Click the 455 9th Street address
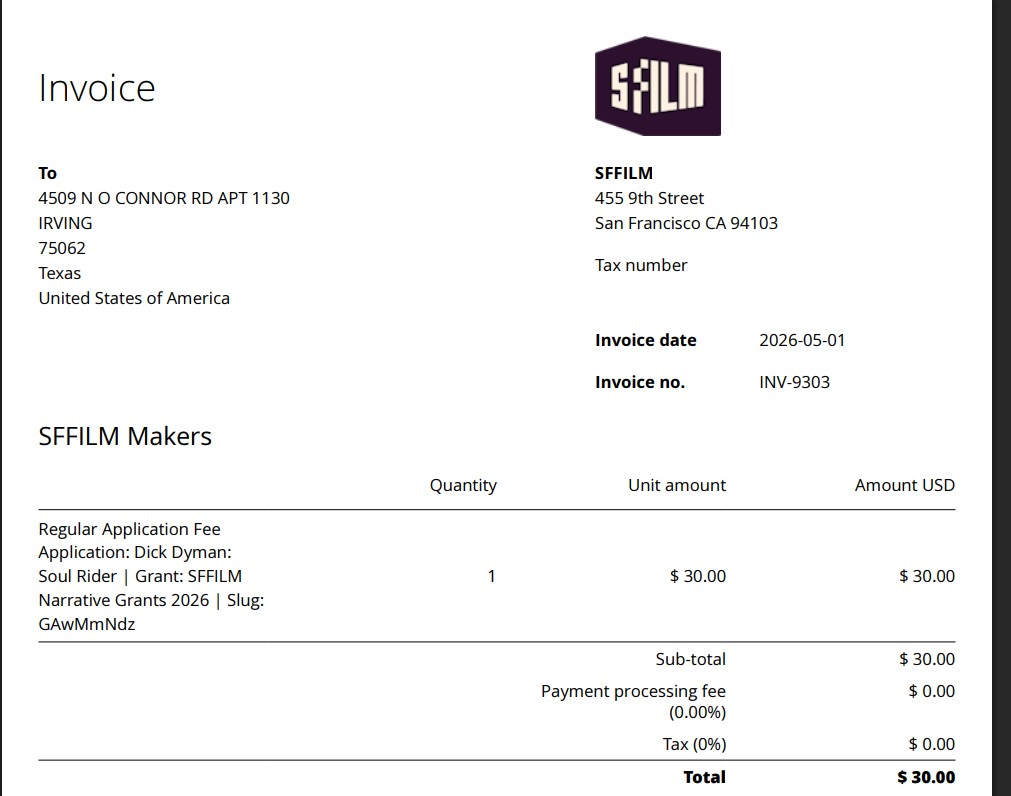 point(649,199)
